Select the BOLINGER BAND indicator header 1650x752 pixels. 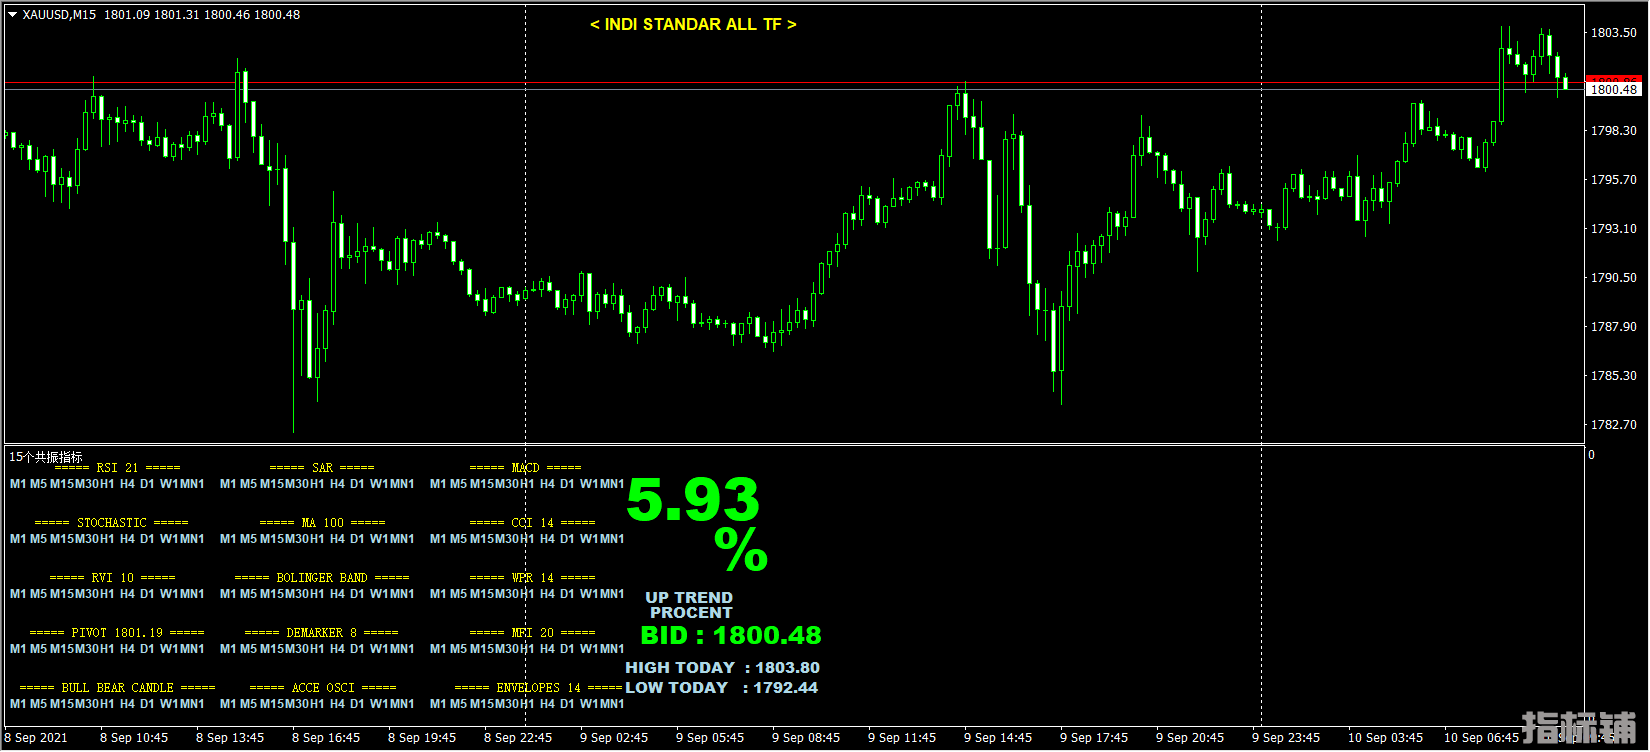(322, 578)
